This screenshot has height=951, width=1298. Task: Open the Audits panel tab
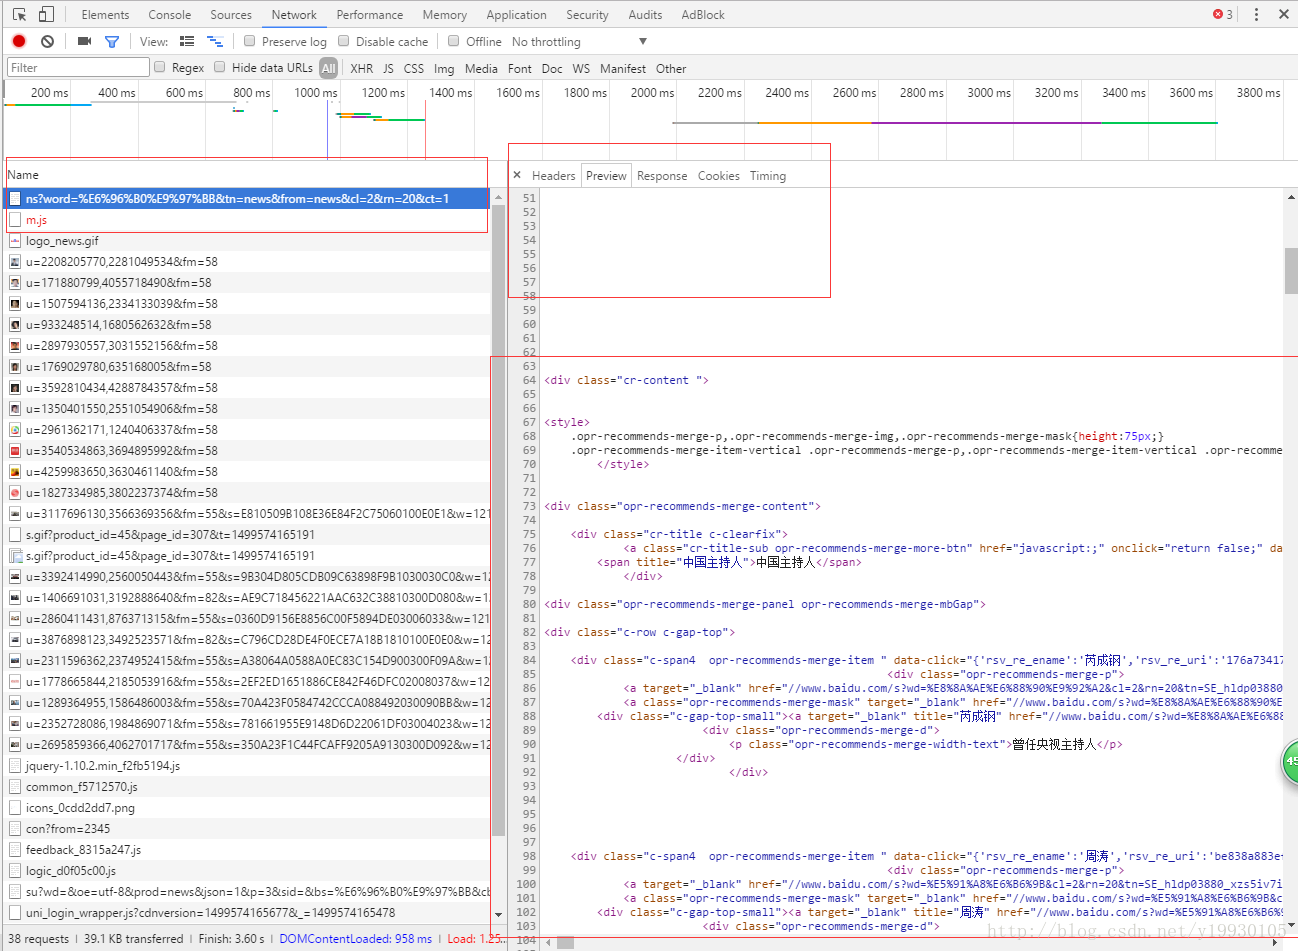(x=645, y=14)
